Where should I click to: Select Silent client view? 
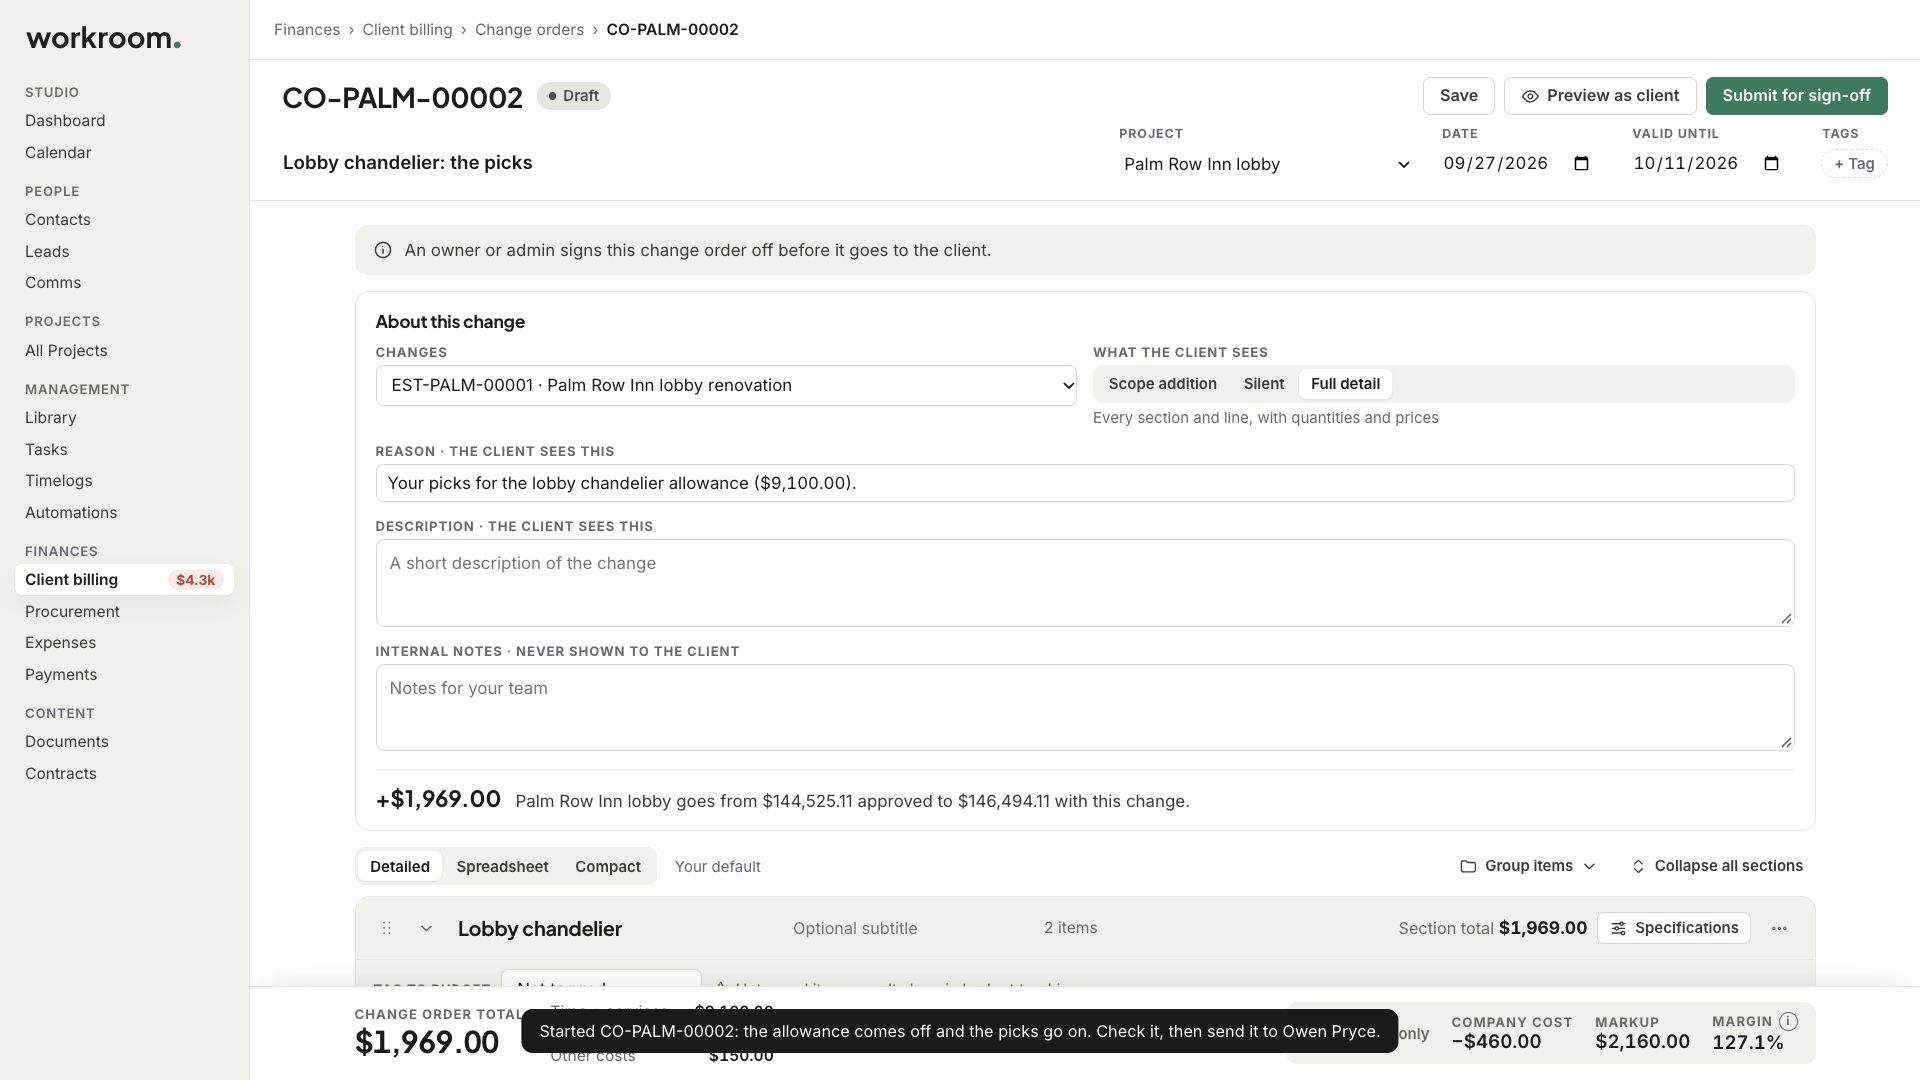[1264, 384]
